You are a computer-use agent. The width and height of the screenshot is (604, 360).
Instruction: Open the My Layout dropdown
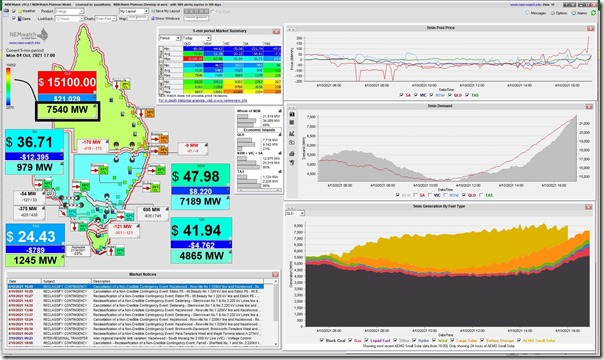coord(134,12)
